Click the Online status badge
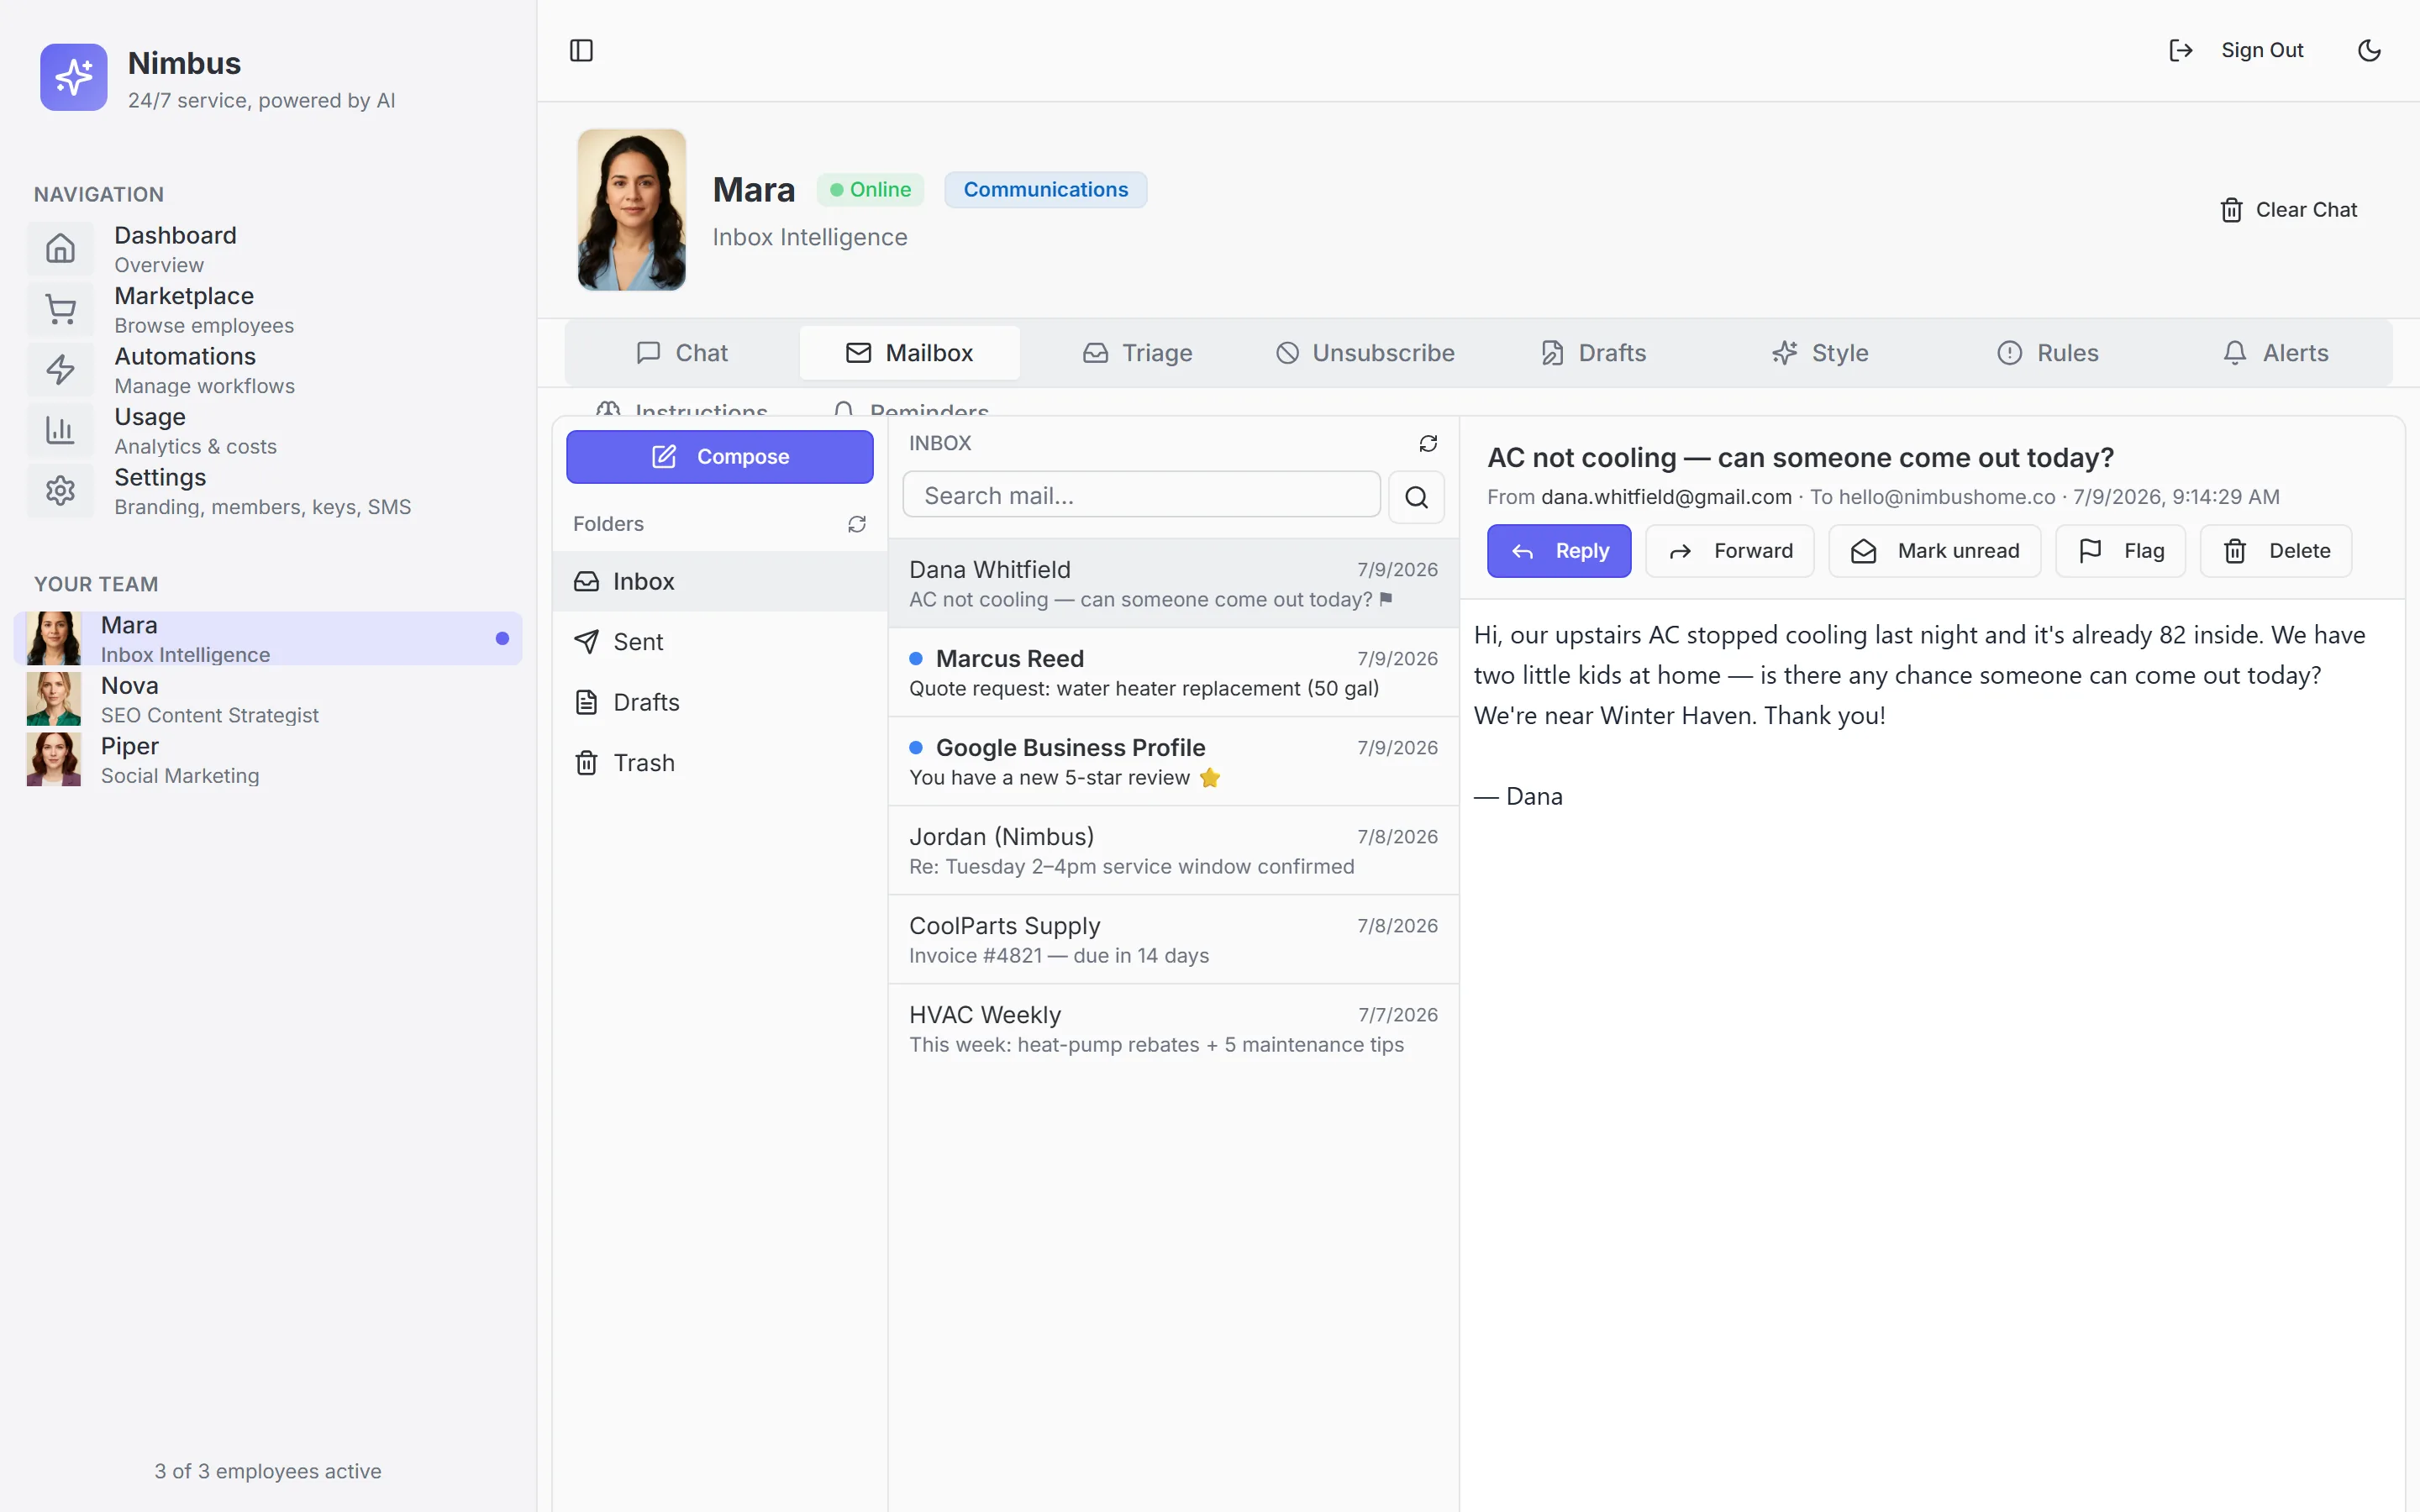Screen dimensions: 2420x1512 pyautogui.click(x=871, y=189)
